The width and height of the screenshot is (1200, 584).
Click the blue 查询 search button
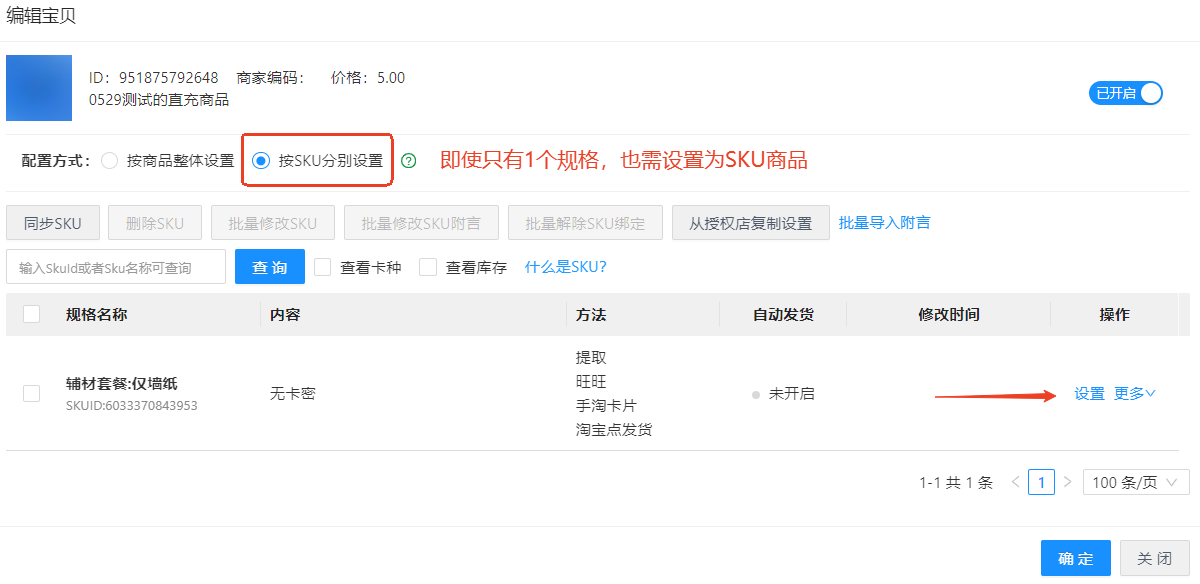point(270,267)
